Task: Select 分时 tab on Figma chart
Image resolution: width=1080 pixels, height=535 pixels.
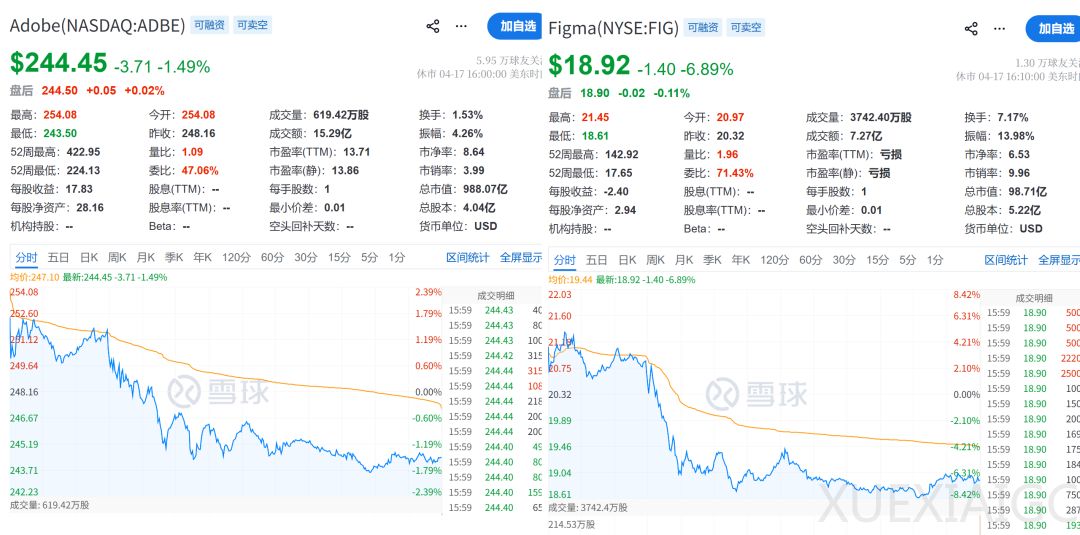Action: point(564,260)
